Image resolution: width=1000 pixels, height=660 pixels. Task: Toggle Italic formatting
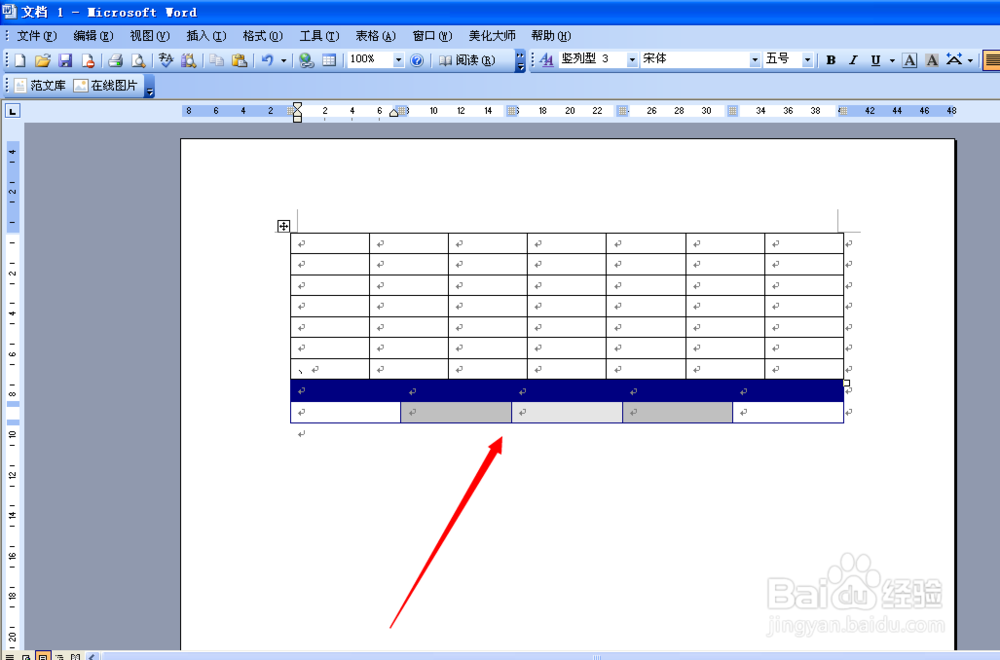(853, 61)
